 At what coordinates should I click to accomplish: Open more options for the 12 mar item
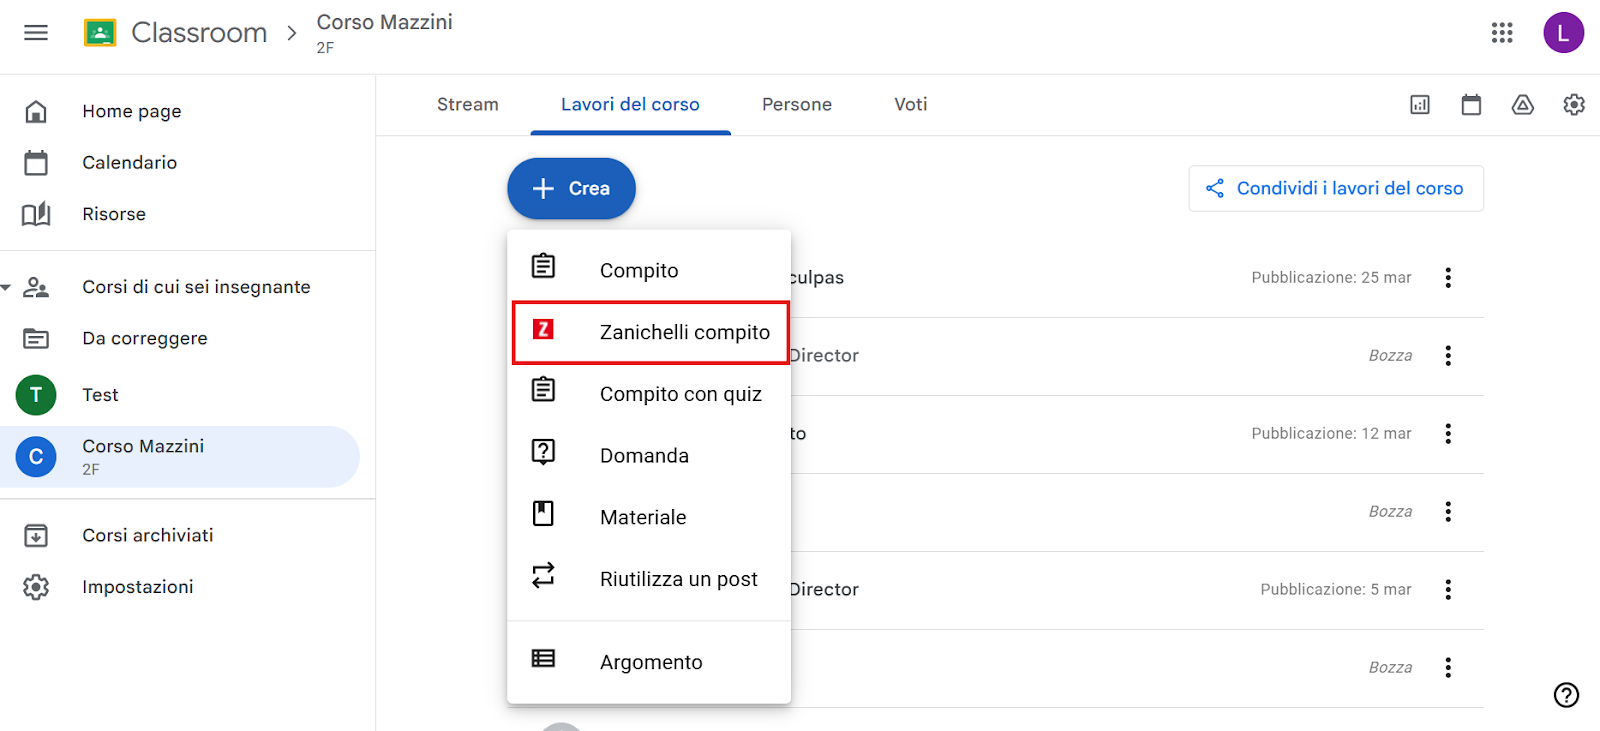(1447, 434)
